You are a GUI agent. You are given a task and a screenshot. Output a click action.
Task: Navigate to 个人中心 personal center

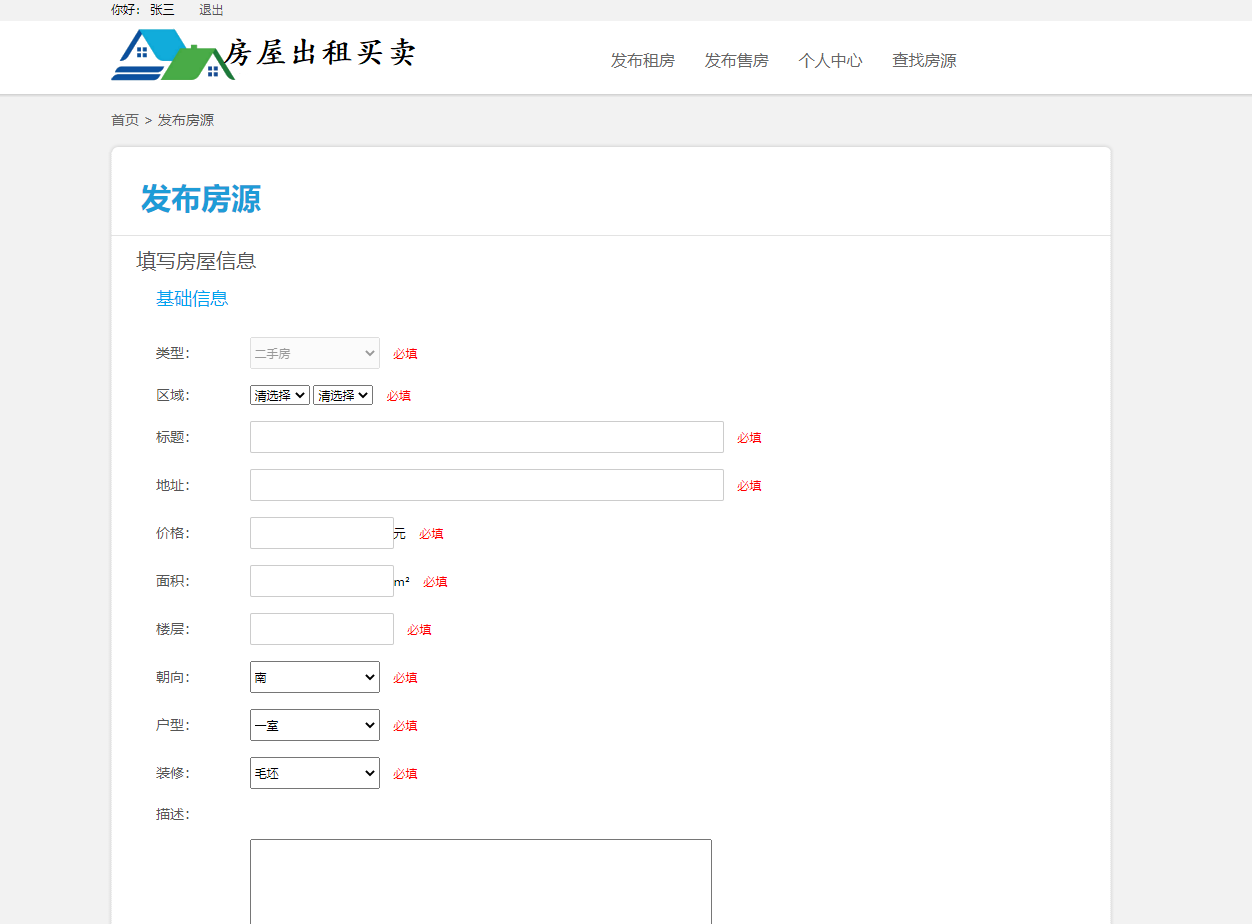(830, 60)
